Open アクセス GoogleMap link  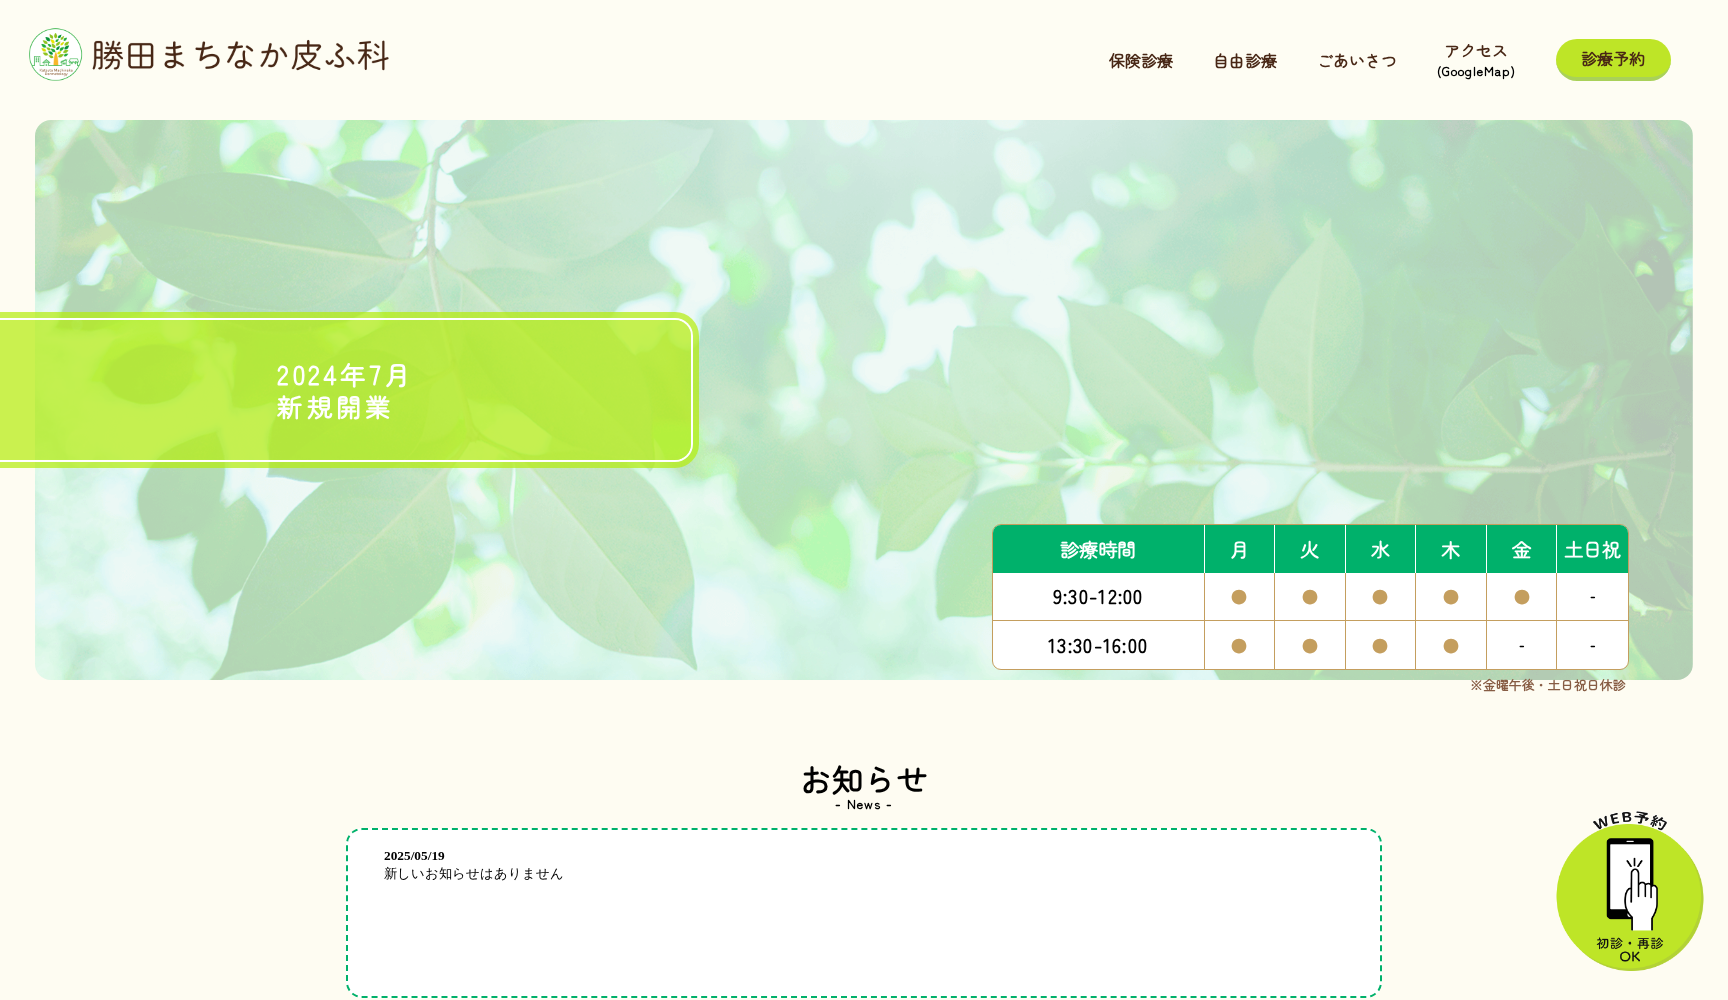(1475, 58)
